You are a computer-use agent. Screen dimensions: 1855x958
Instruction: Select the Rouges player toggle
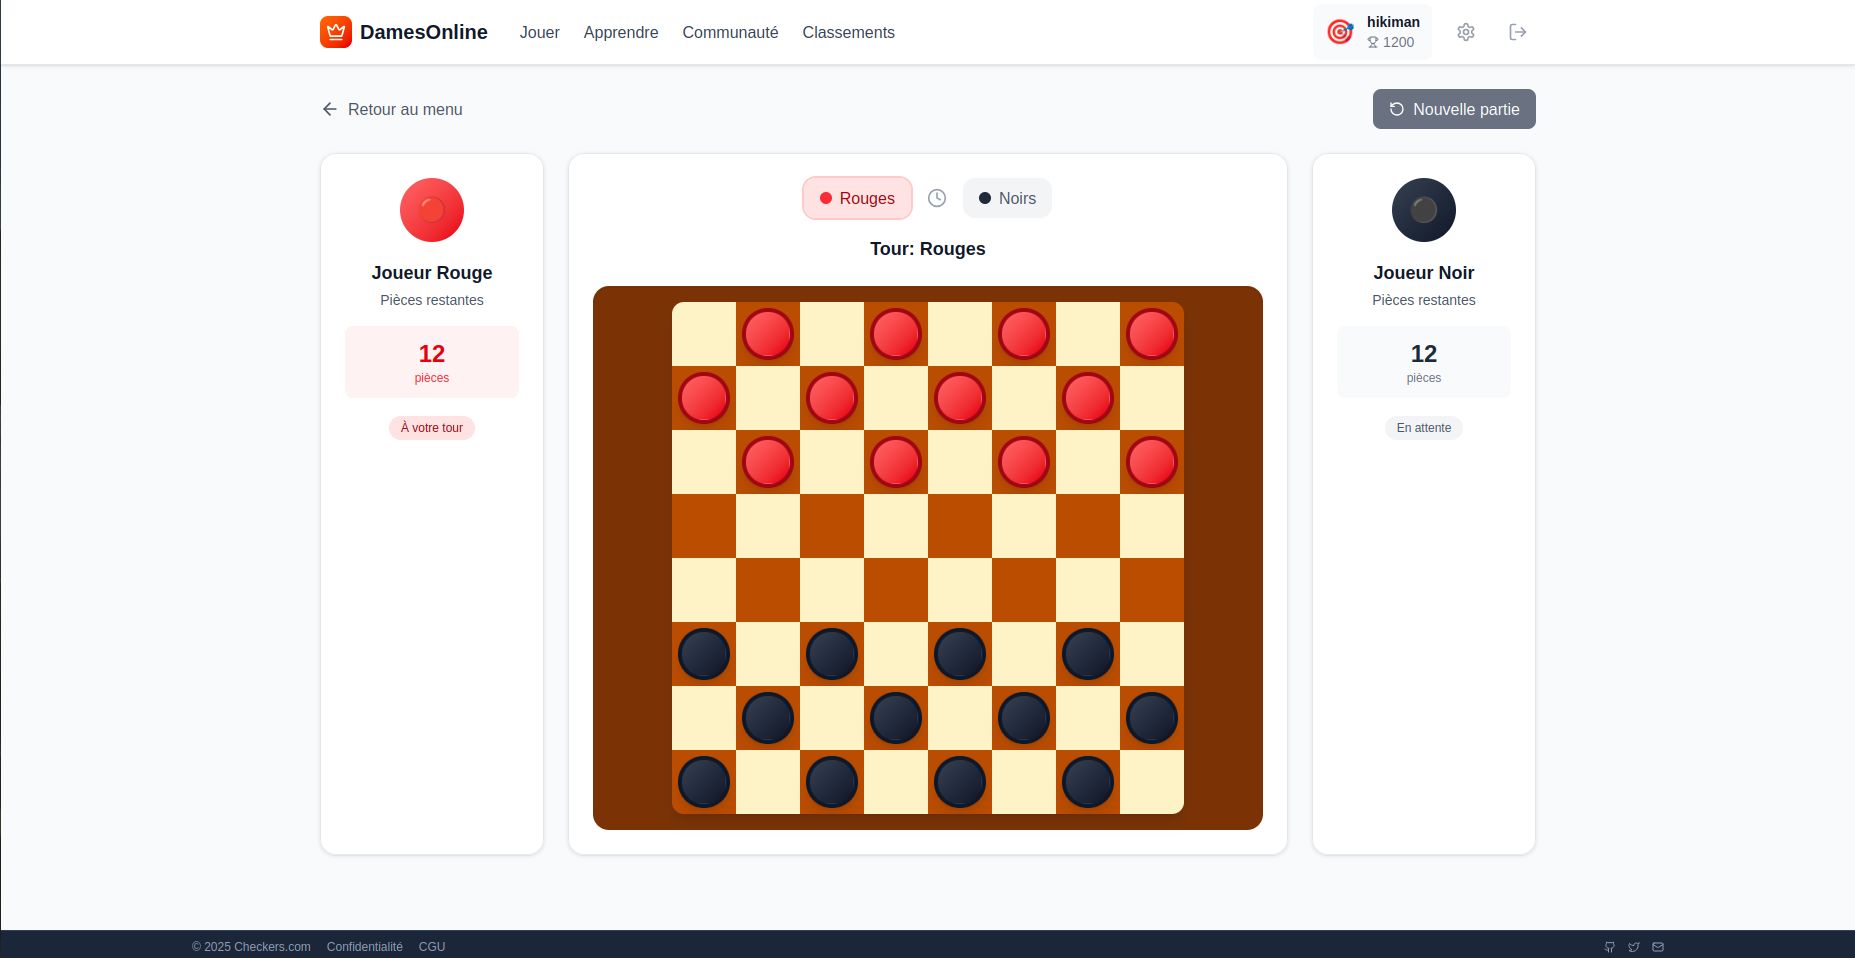click(856, 198)
